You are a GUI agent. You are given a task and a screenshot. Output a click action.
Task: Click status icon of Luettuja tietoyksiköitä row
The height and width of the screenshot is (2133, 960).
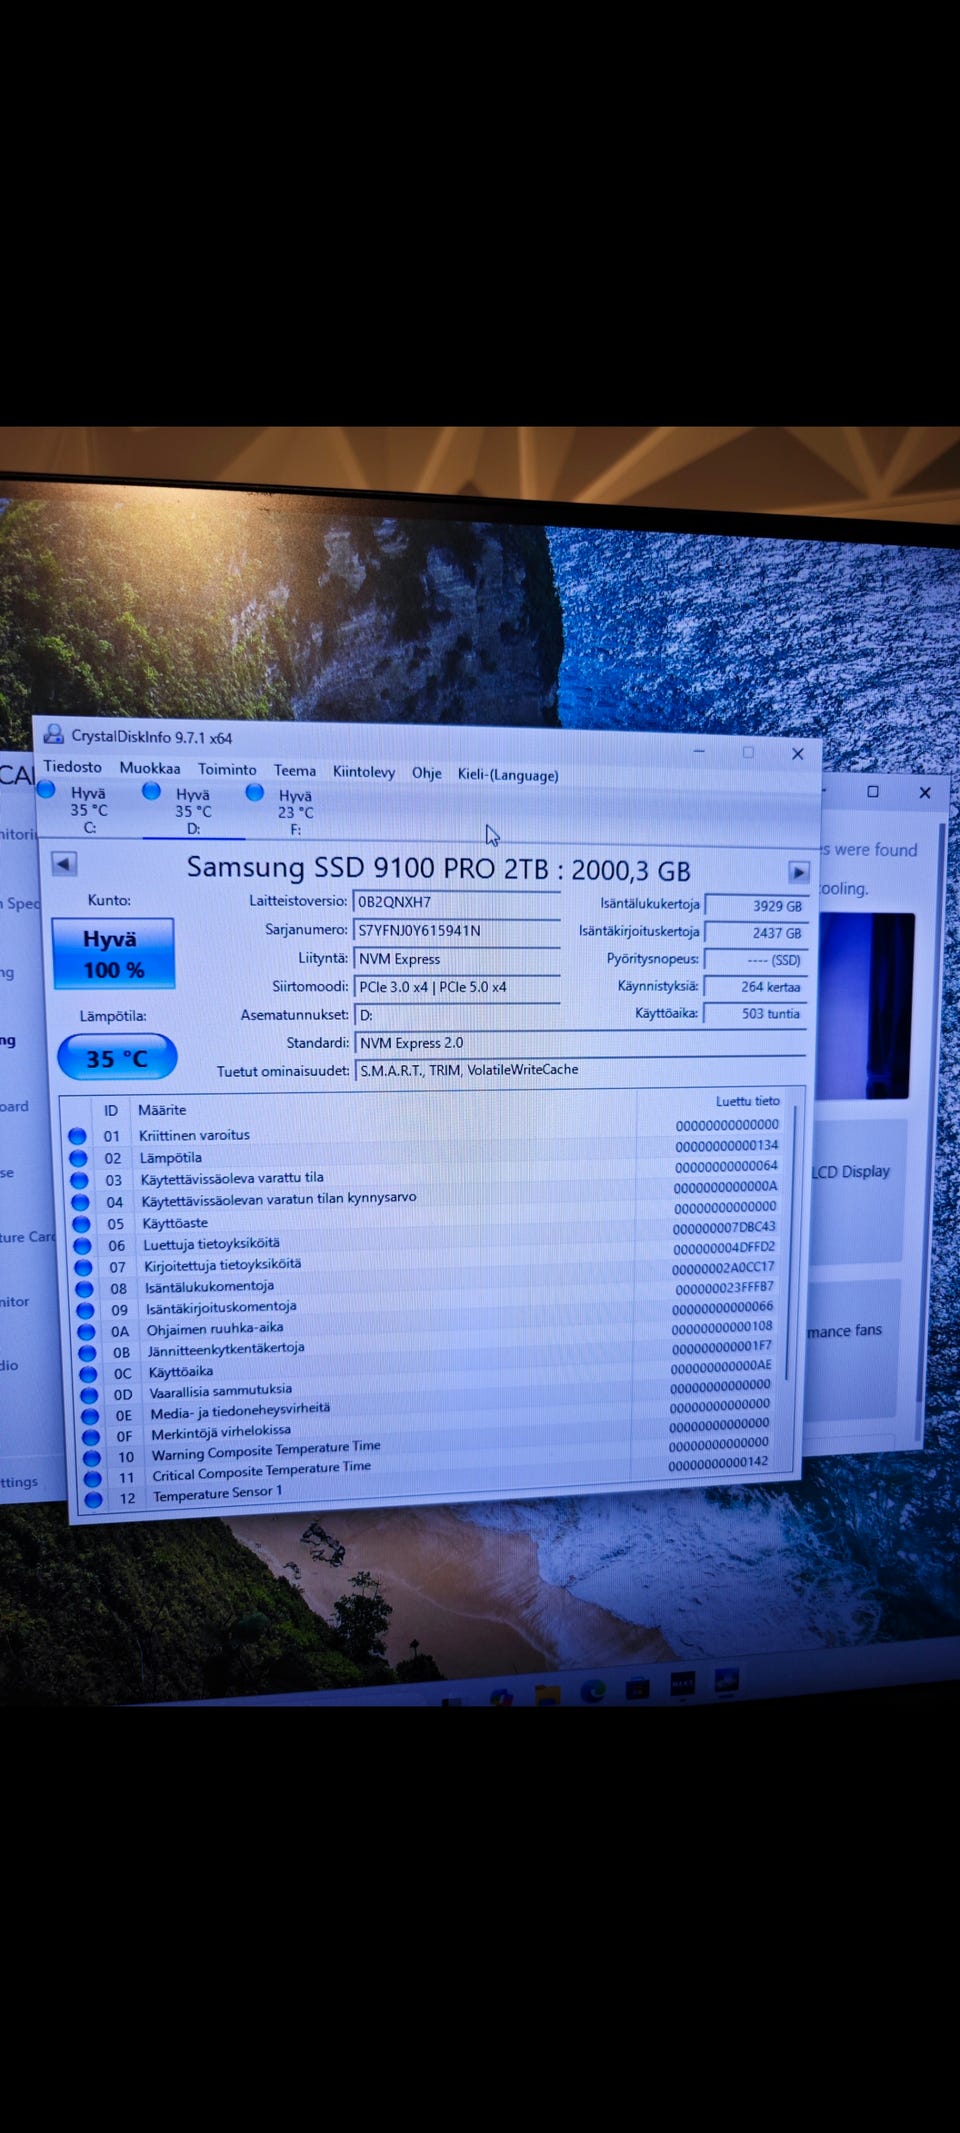(x=83, y=1246)
